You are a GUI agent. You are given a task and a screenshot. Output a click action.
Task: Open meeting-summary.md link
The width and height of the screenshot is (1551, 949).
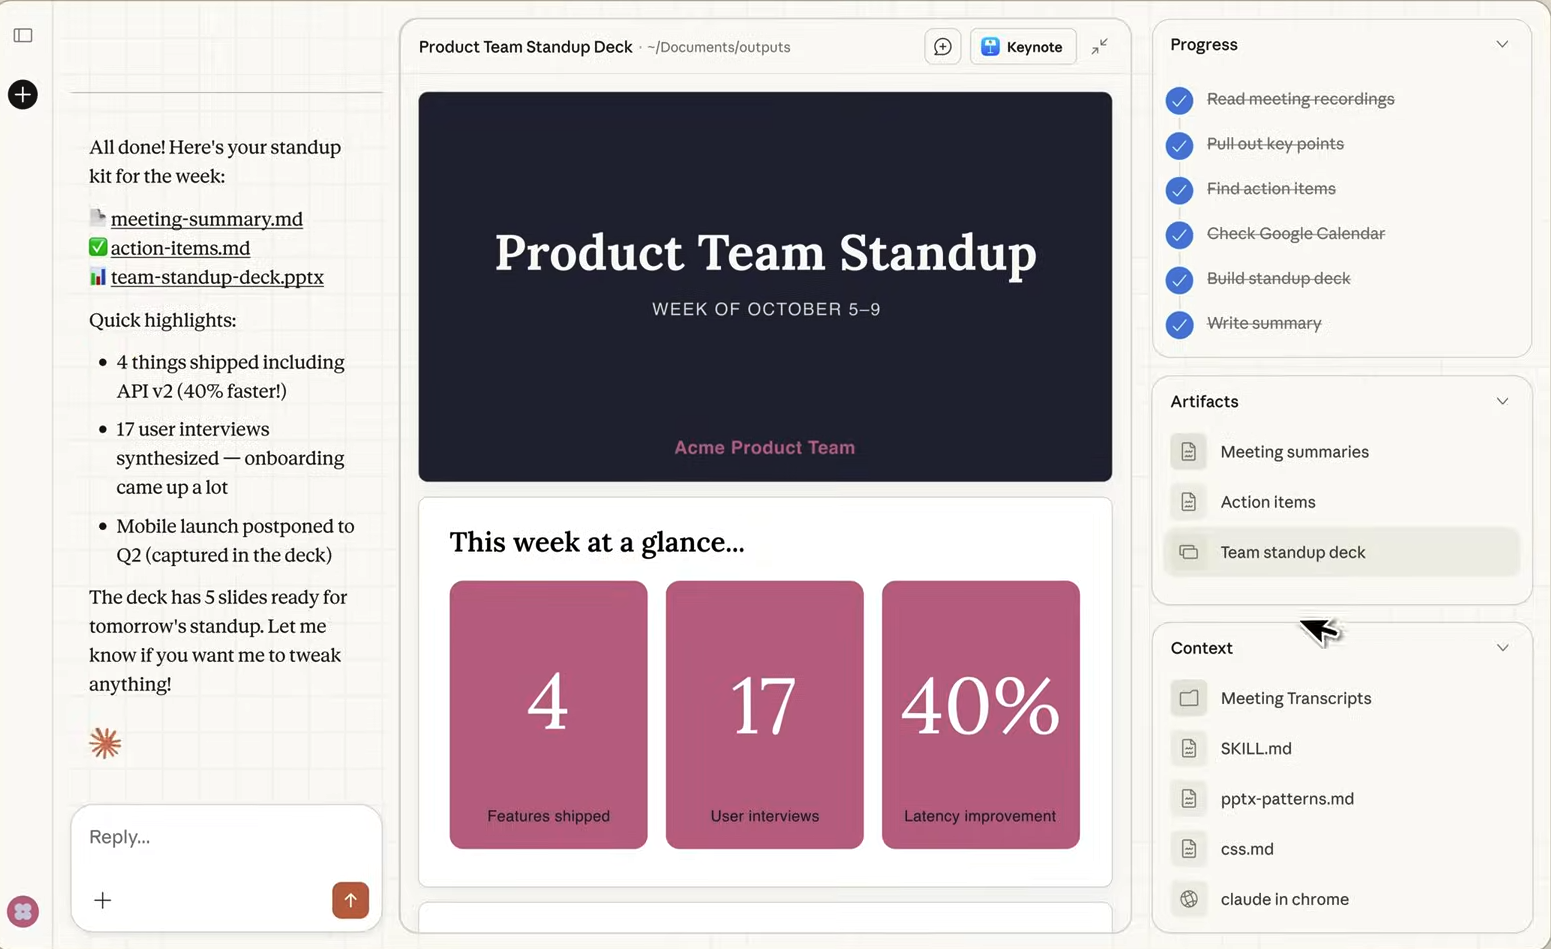pyautogui.click(x=206, y=219)
